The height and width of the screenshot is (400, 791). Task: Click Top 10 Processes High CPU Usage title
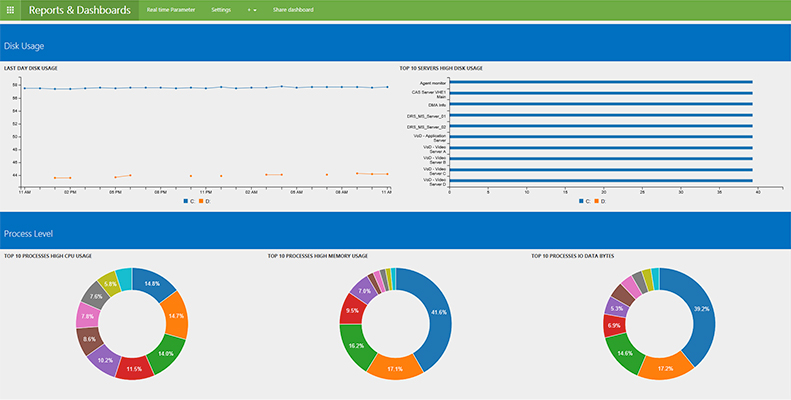pyautogui.click(x=48, y=256)
